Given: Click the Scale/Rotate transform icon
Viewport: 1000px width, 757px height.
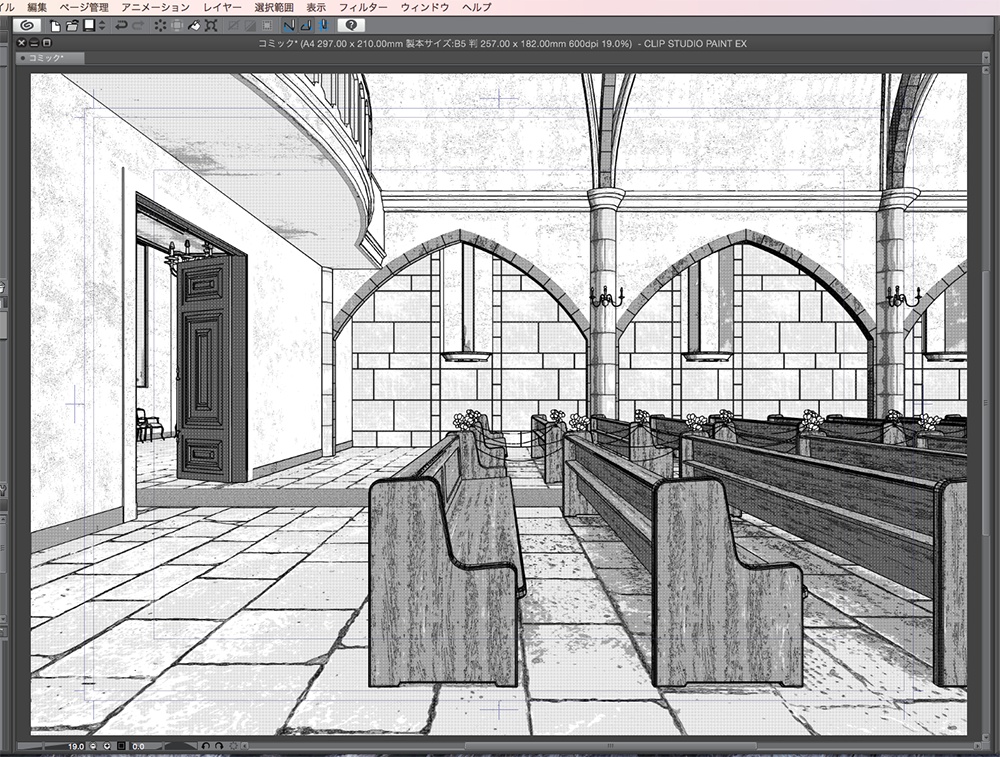Looking at the screenshot, I should pyautogui.click(x=212, y=25).
